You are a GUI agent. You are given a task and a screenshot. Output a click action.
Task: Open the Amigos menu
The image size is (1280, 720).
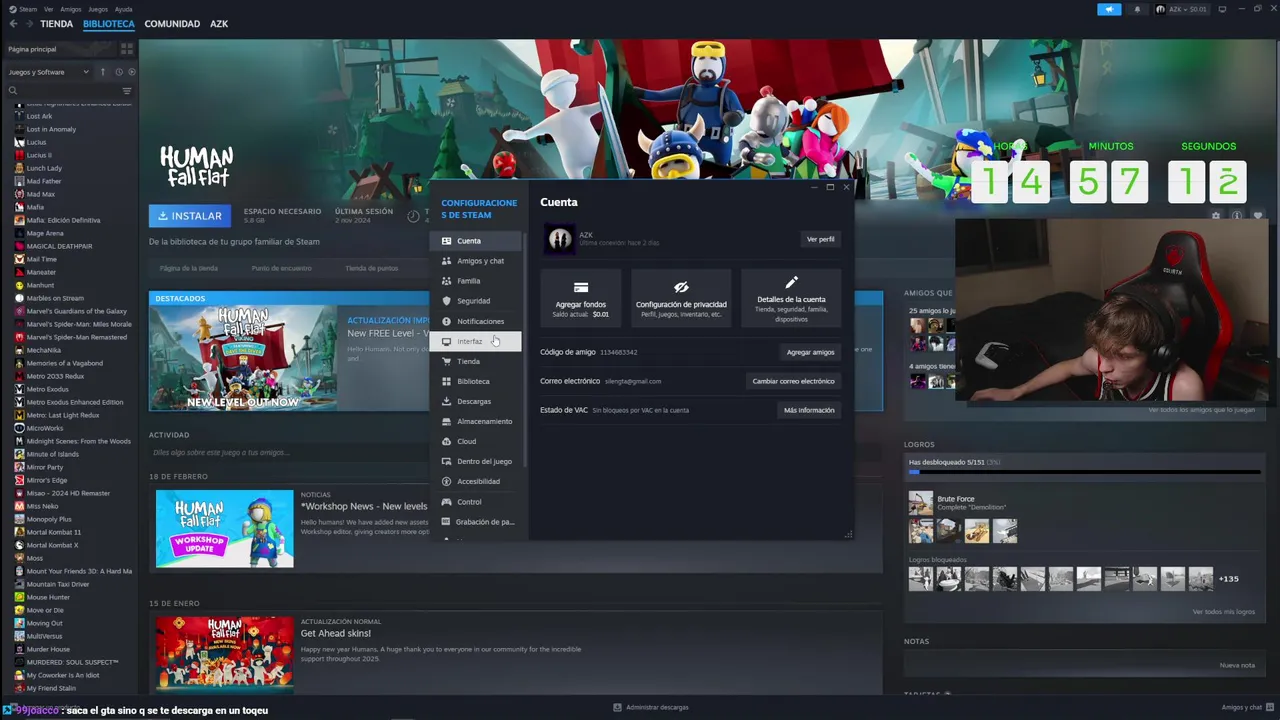(x=70, y=9)
